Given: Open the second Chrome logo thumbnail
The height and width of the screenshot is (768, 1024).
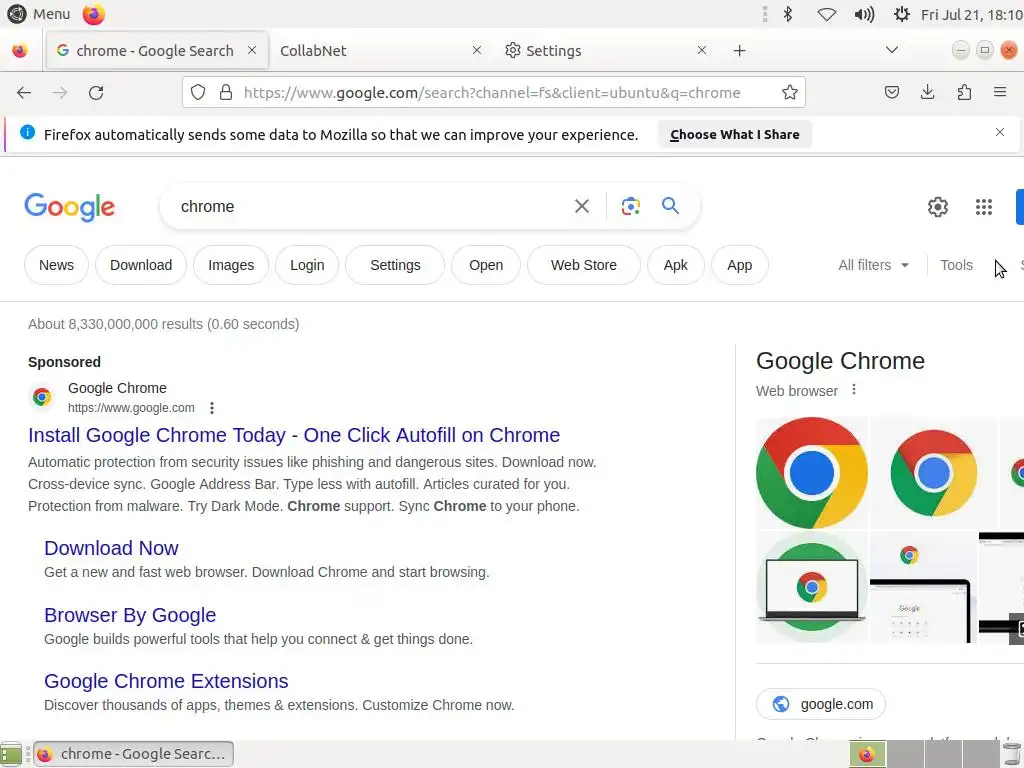Looking at the screenshot, I should point(934,473).
